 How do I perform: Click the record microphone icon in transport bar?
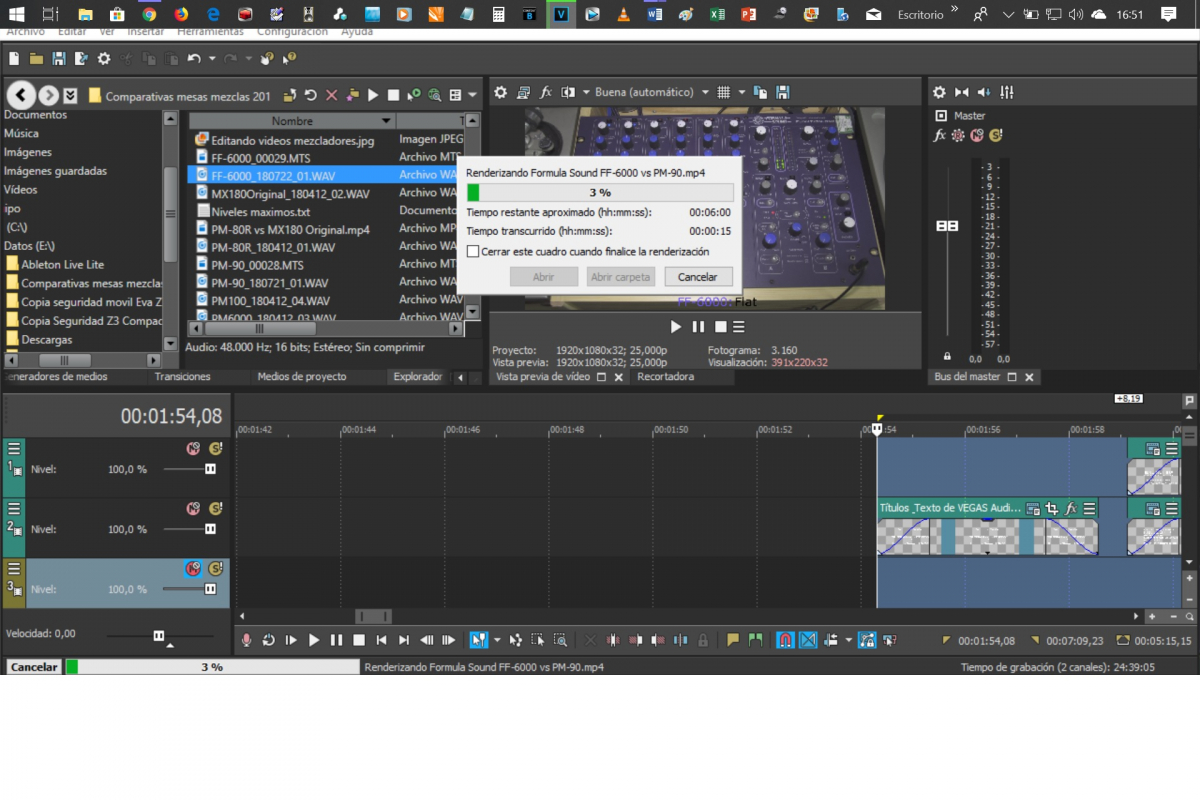click(247, 640)
